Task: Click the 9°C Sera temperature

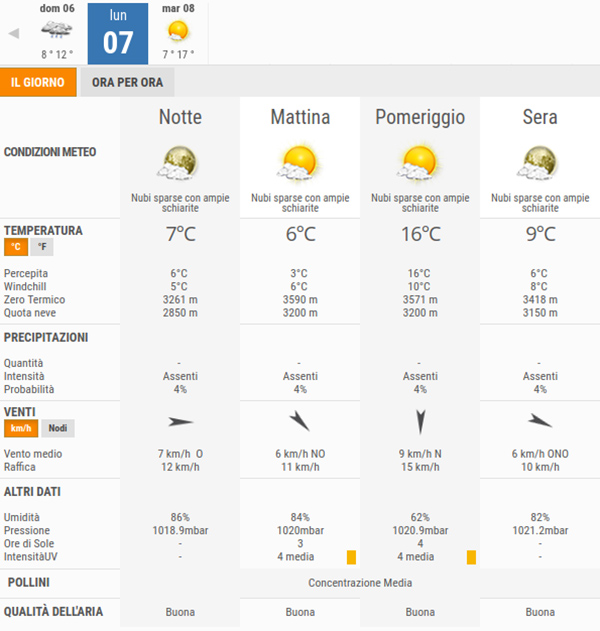Action: (540, 234)
